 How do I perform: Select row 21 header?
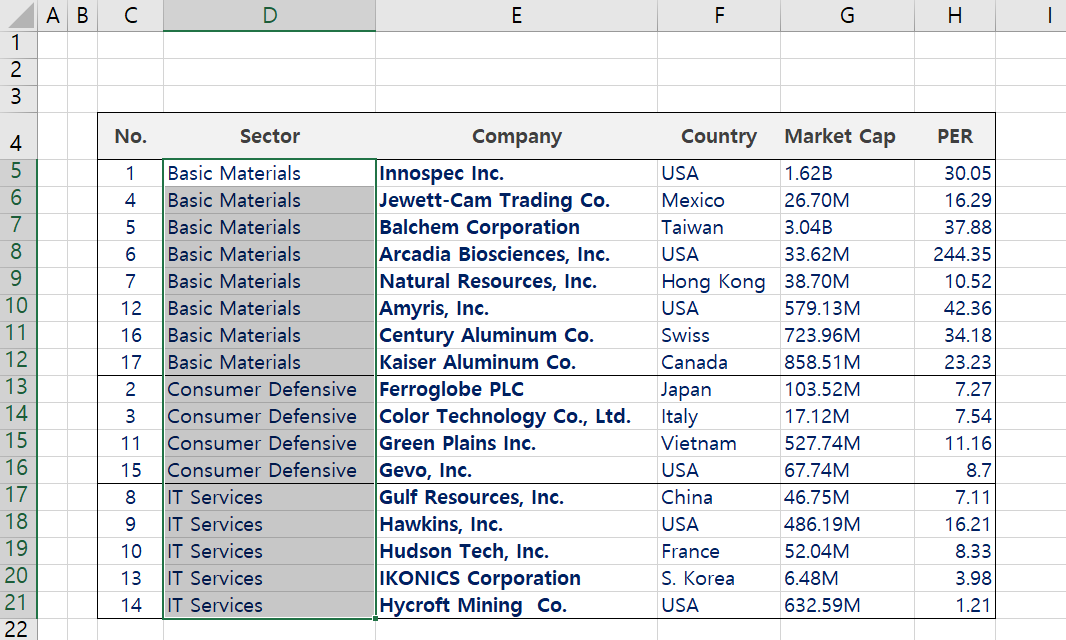pos(18,605)
